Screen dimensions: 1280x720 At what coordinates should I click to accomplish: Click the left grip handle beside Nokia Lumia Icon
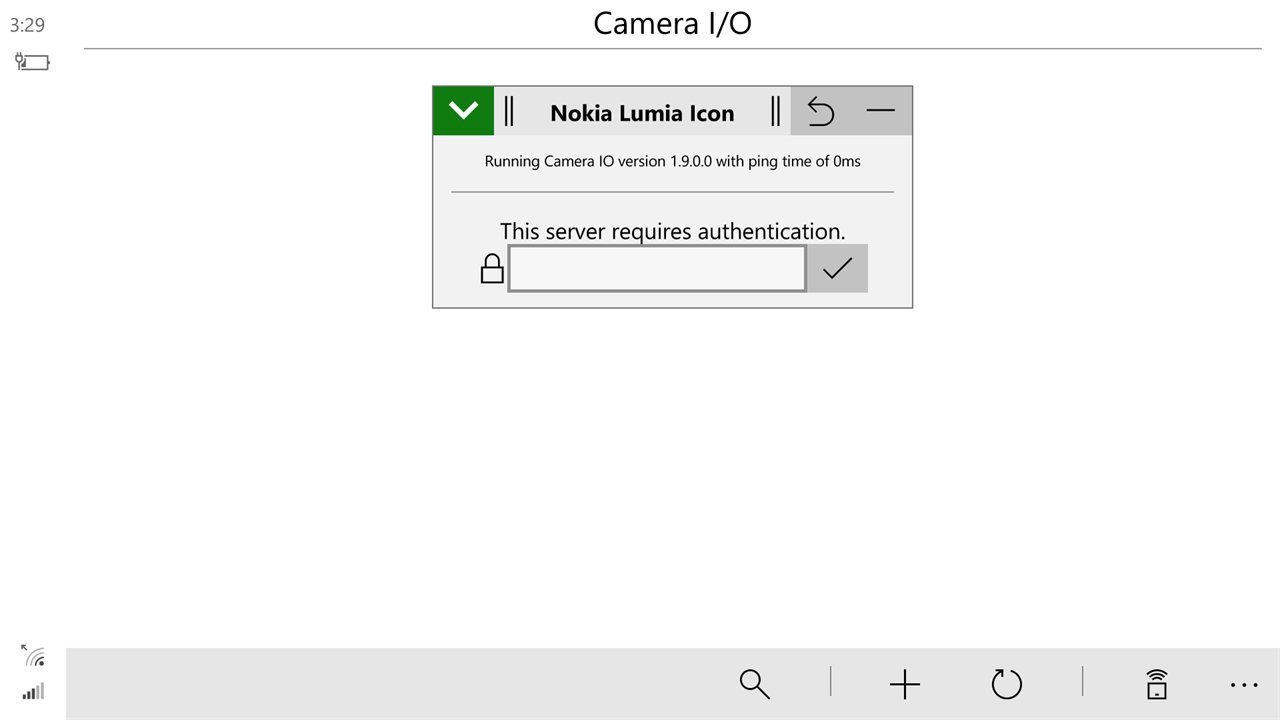coord(509,111)
